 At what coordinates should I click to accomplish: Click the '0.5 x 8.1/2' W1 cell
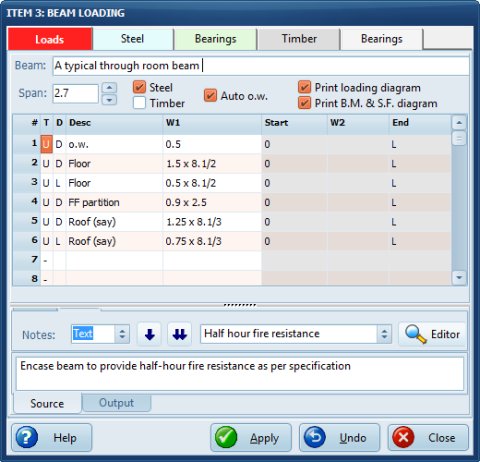212,183
